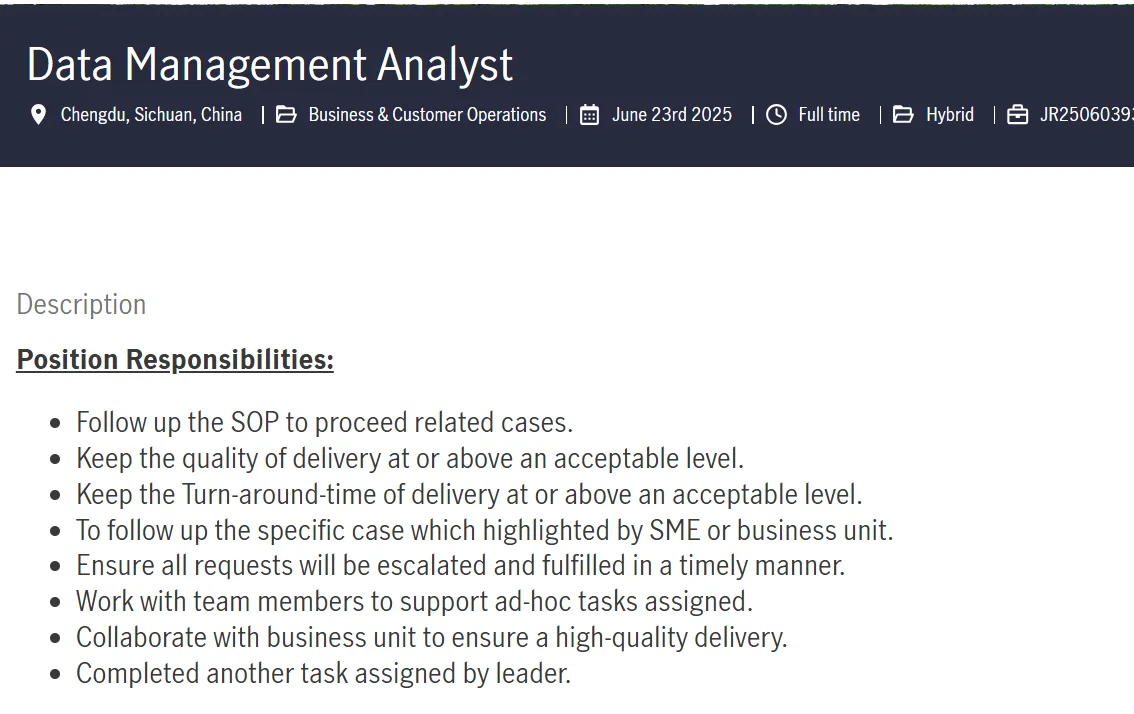Click the last bullet about leader-assigned tasks
Screen dimensions: 1134x714
(x=323, y=673)
